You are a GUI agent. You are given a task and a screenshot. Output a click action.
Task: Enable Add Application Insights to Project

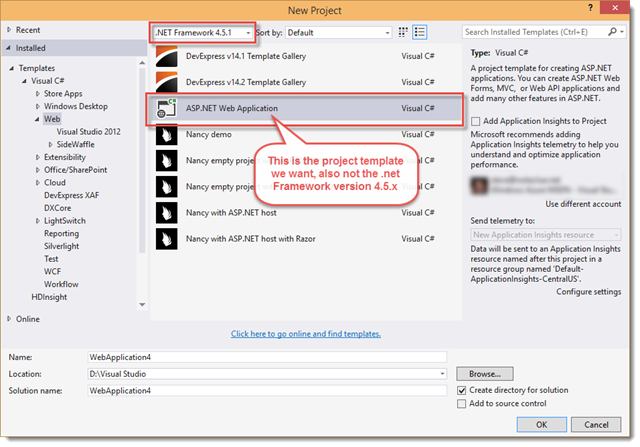[475, 121]
